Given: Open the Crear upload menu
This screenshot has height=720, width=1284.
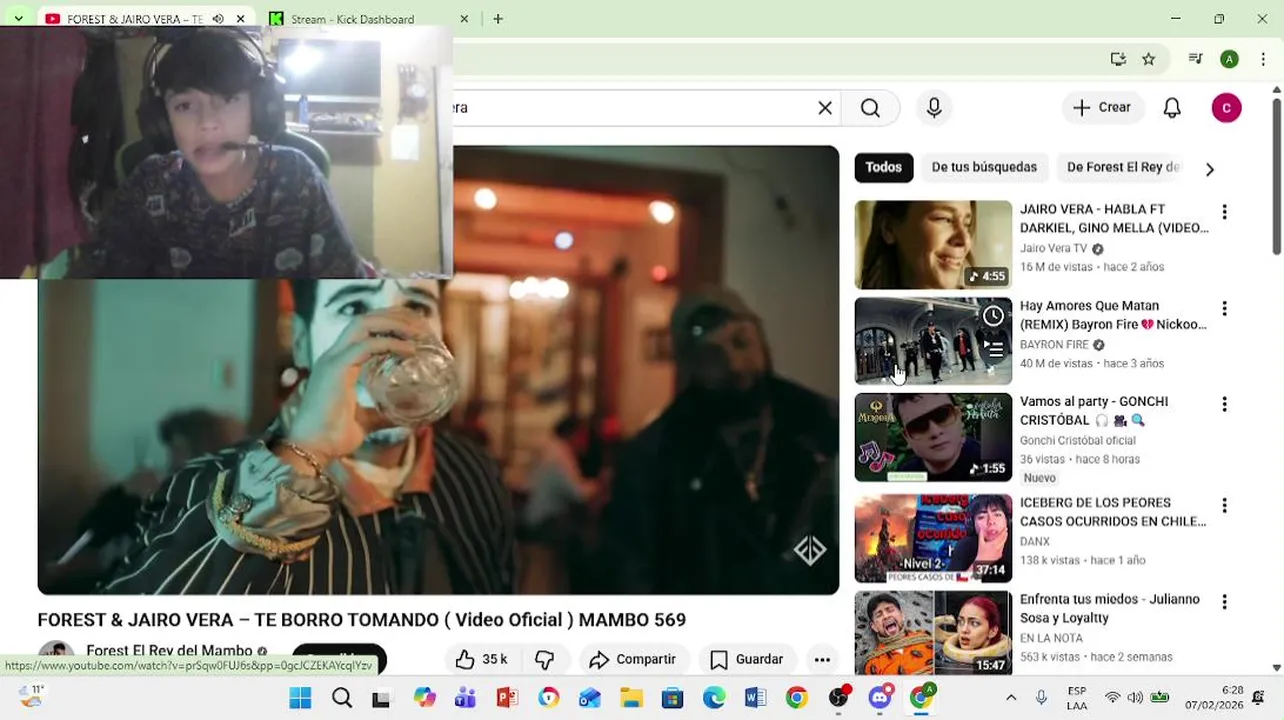Looking at the screenshot, I should click(1102, 108).
